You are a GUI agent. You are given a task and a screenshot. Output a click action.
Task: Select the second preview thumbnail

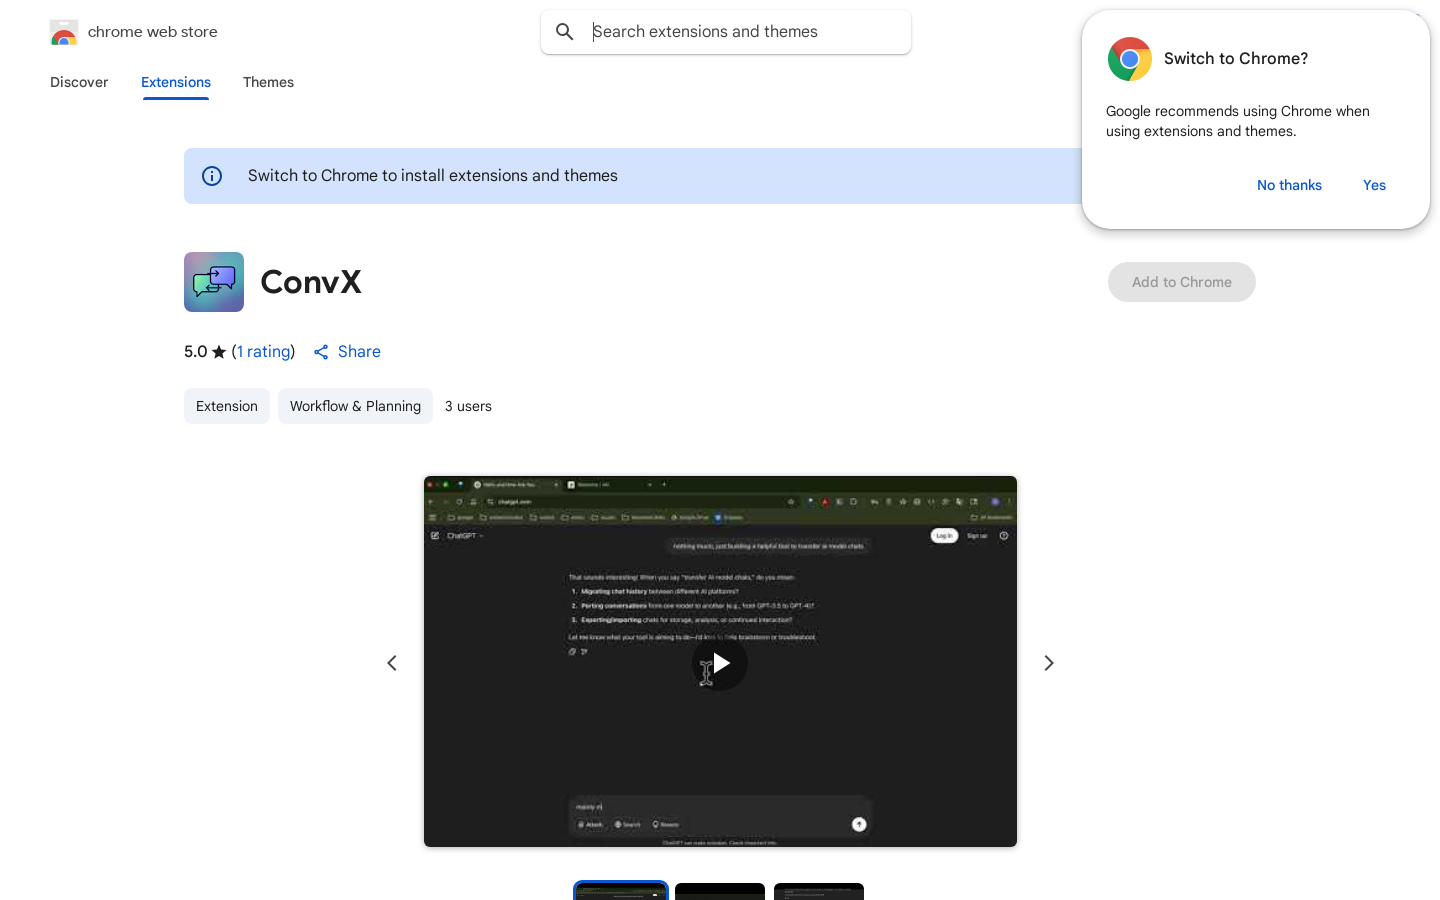[x=720, y=891]
